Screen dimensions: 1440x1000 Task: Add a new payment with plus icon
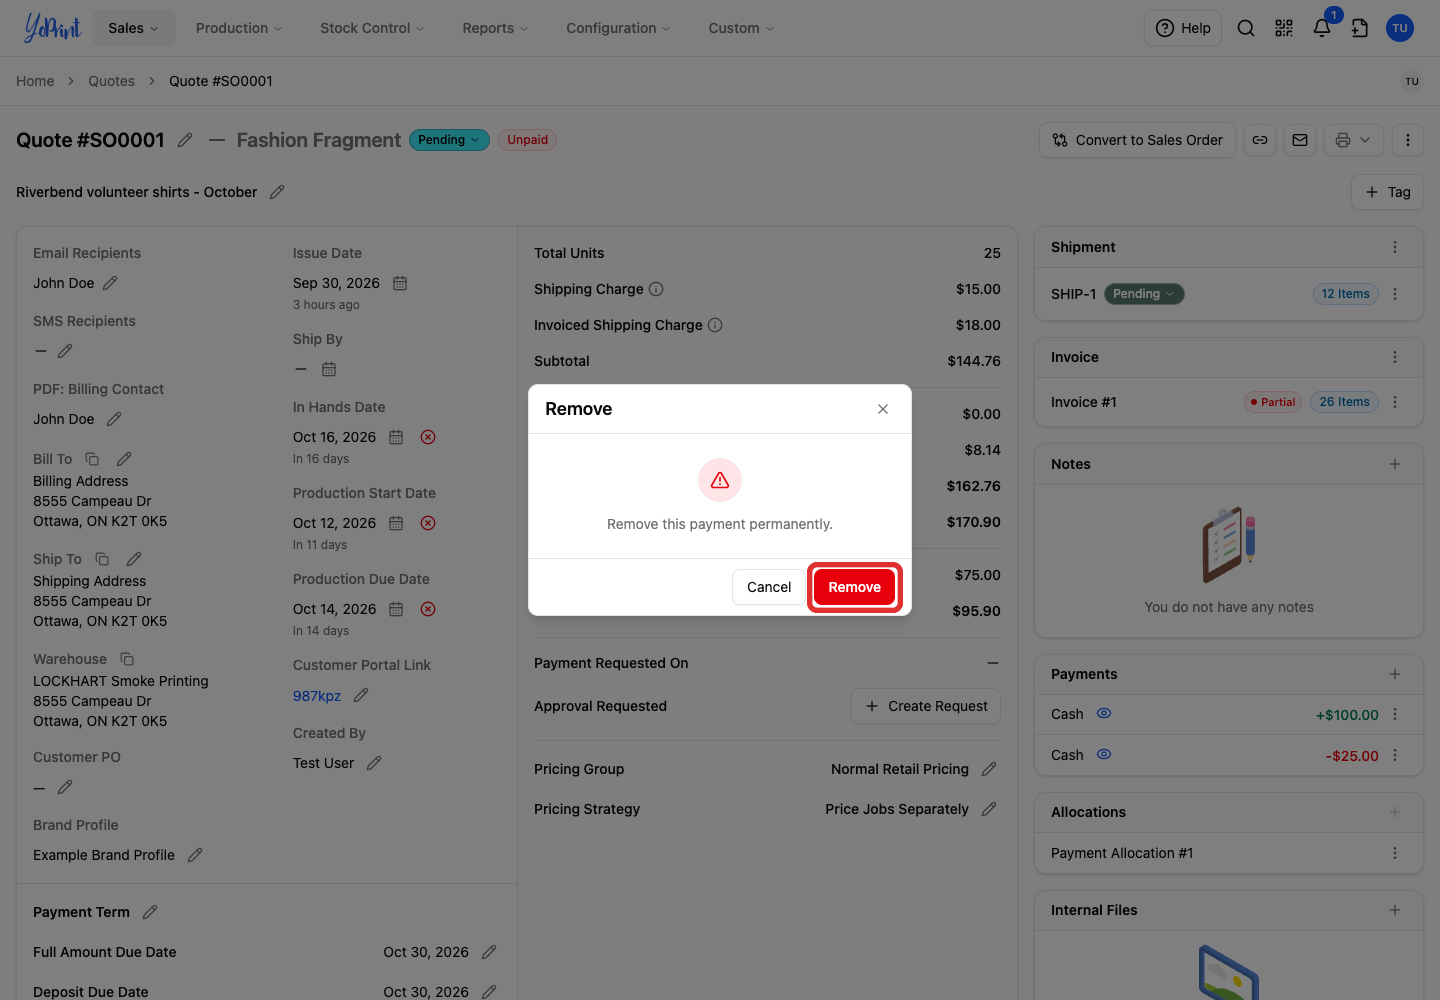pyautogui.click(x=1395, y=674)
